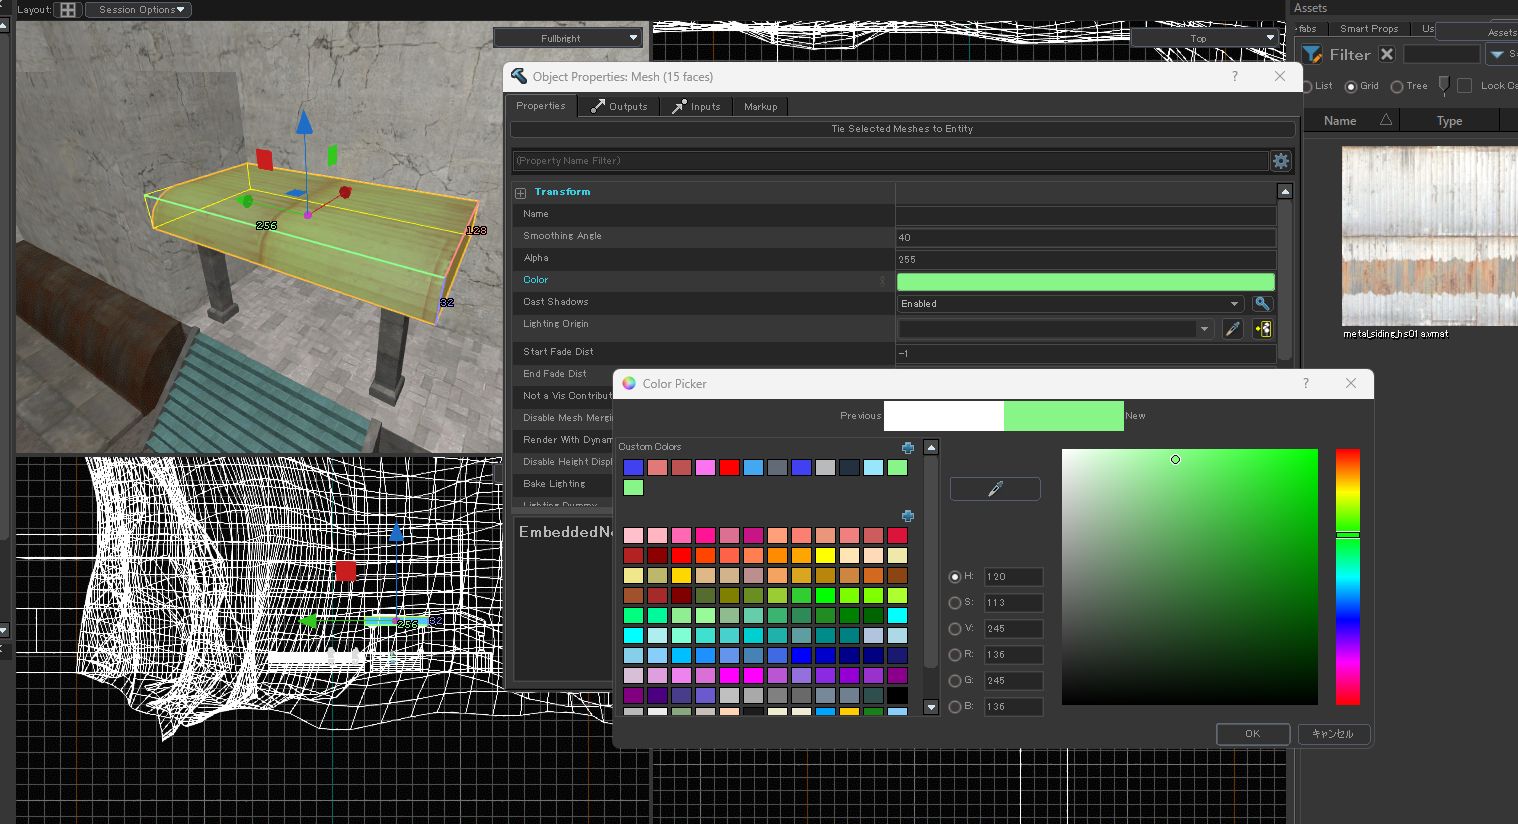
Task: Switch asset view to Tree mode
Action: coord(1397,87)
